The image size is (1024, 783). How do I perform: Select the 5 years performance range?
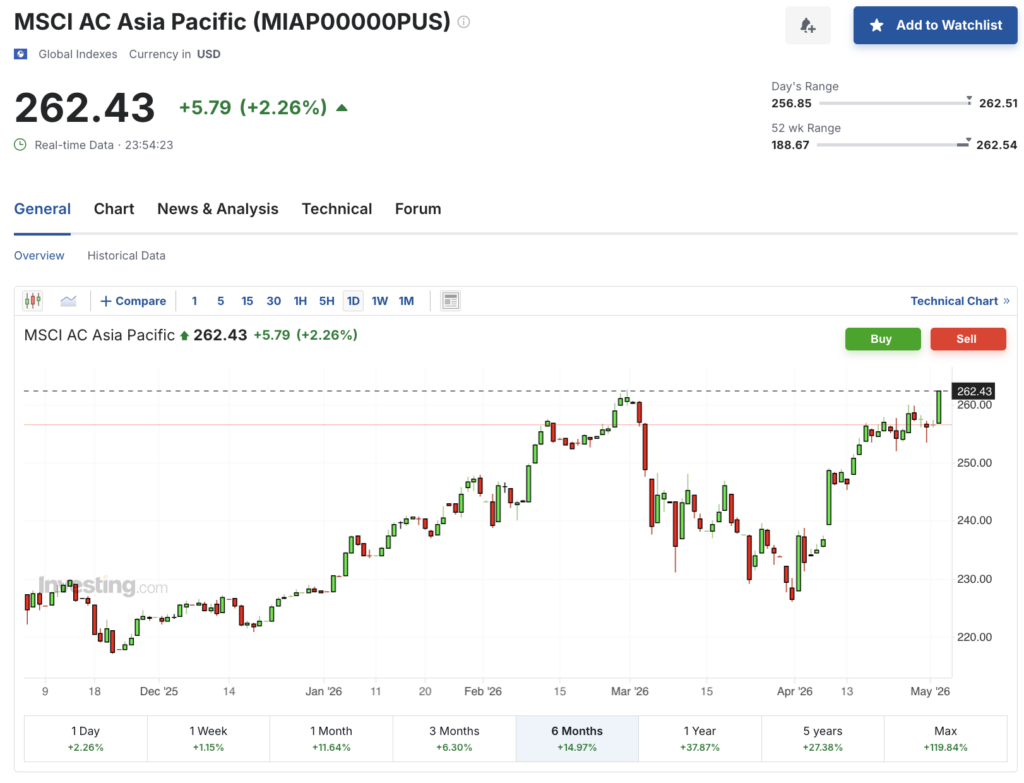[822, 739]
